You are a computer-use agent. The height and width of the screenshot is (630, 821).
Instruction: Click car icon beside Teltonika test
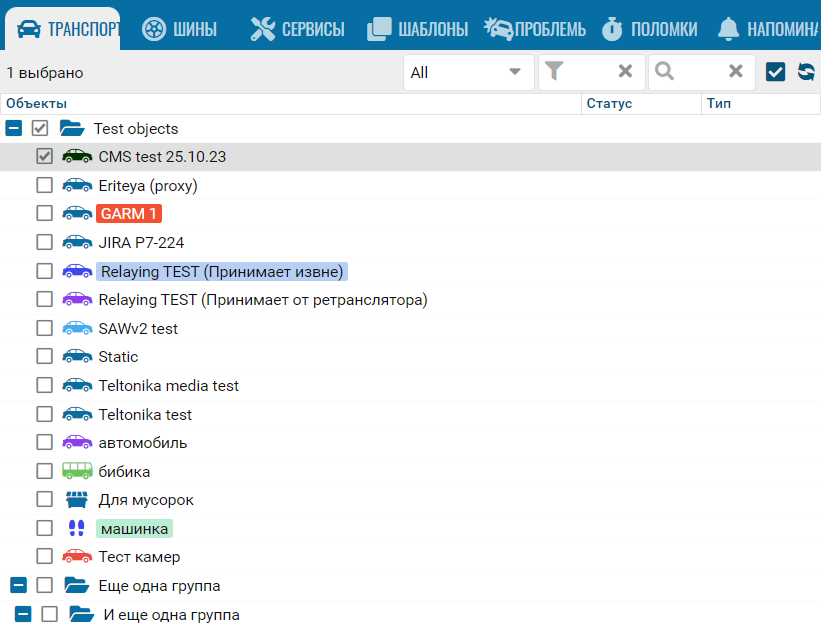[x=77, y=414]
